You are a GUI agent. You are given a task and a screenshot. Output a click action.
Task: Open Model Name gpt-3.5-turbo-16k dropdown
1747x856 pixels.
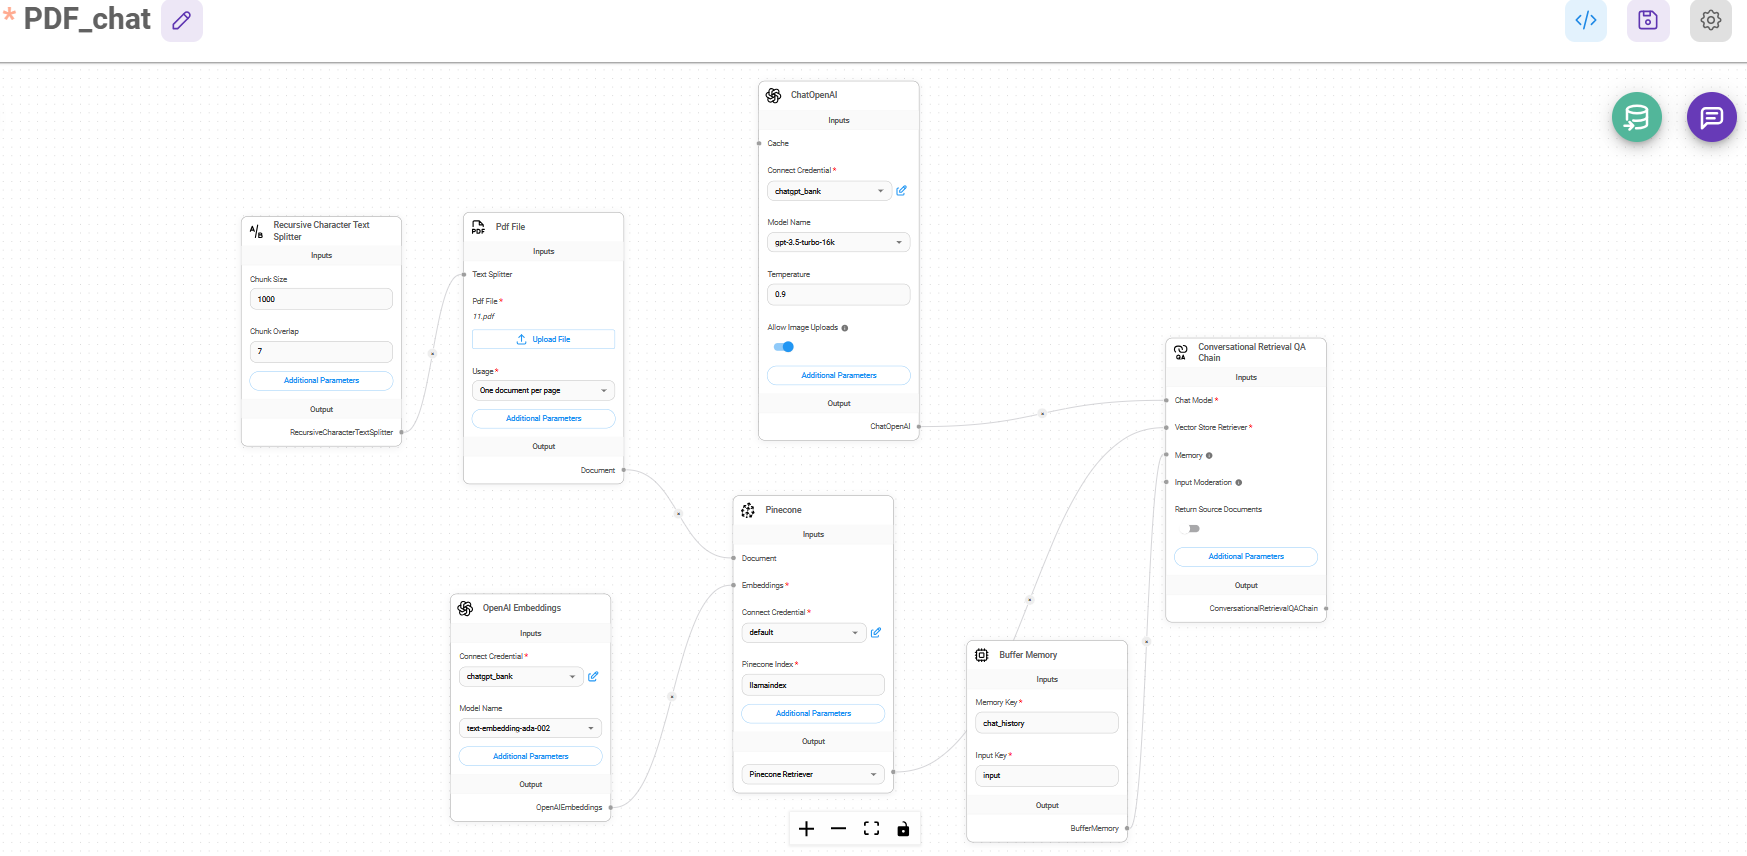pyautogui.click(x=838, y=242)
